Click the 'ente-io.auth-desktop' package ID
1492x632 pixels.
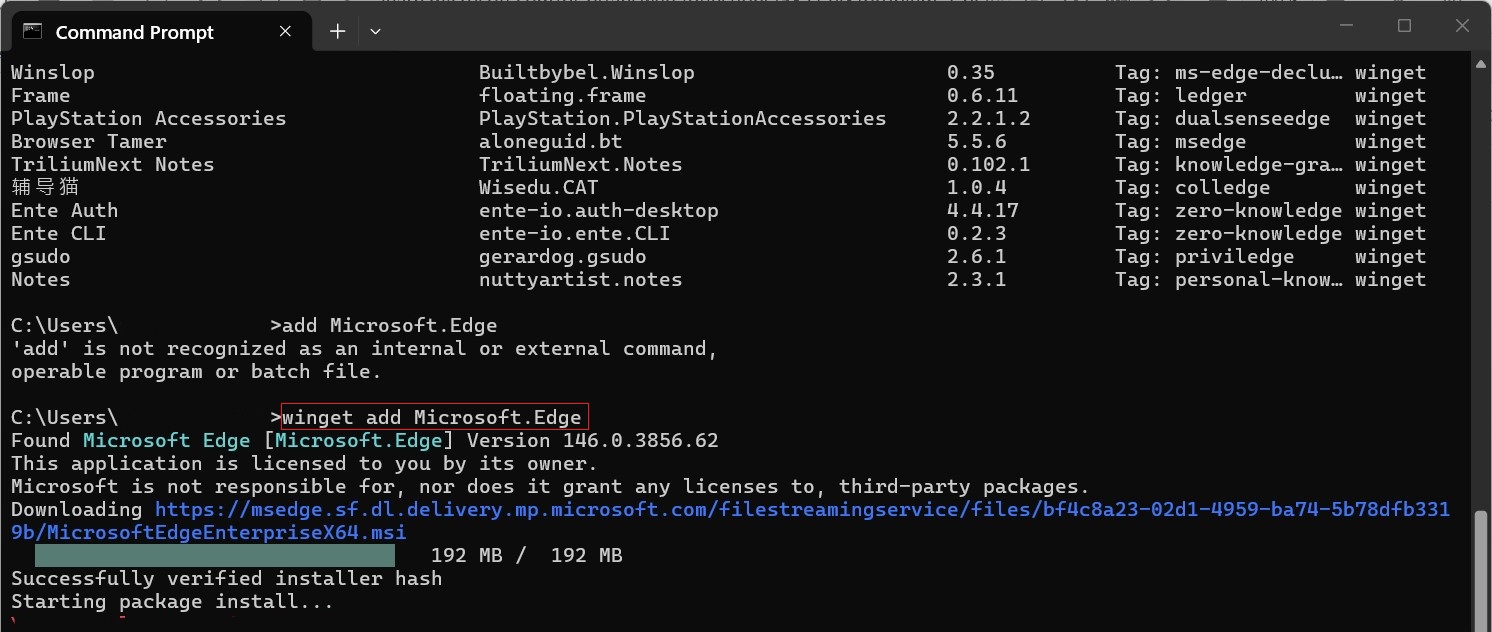599,211
